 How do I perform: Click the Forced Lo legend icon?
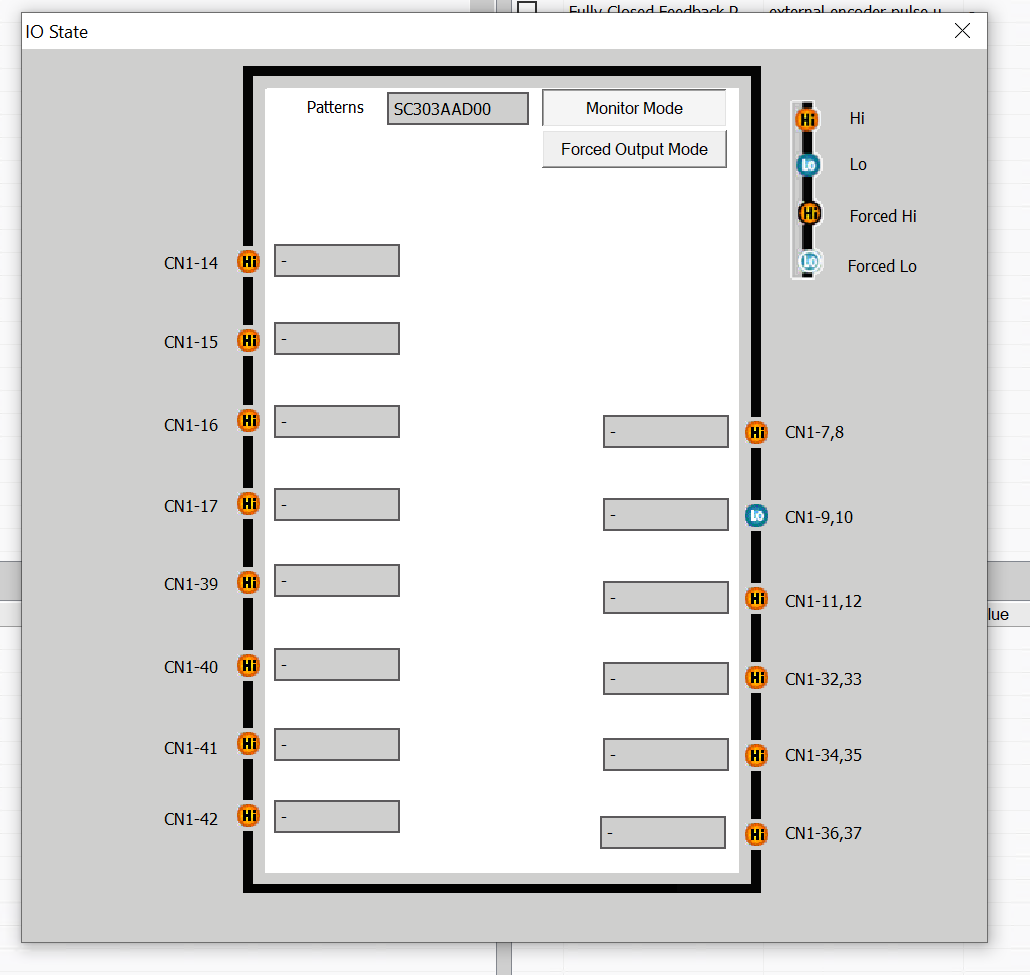[x=809, y=262]
